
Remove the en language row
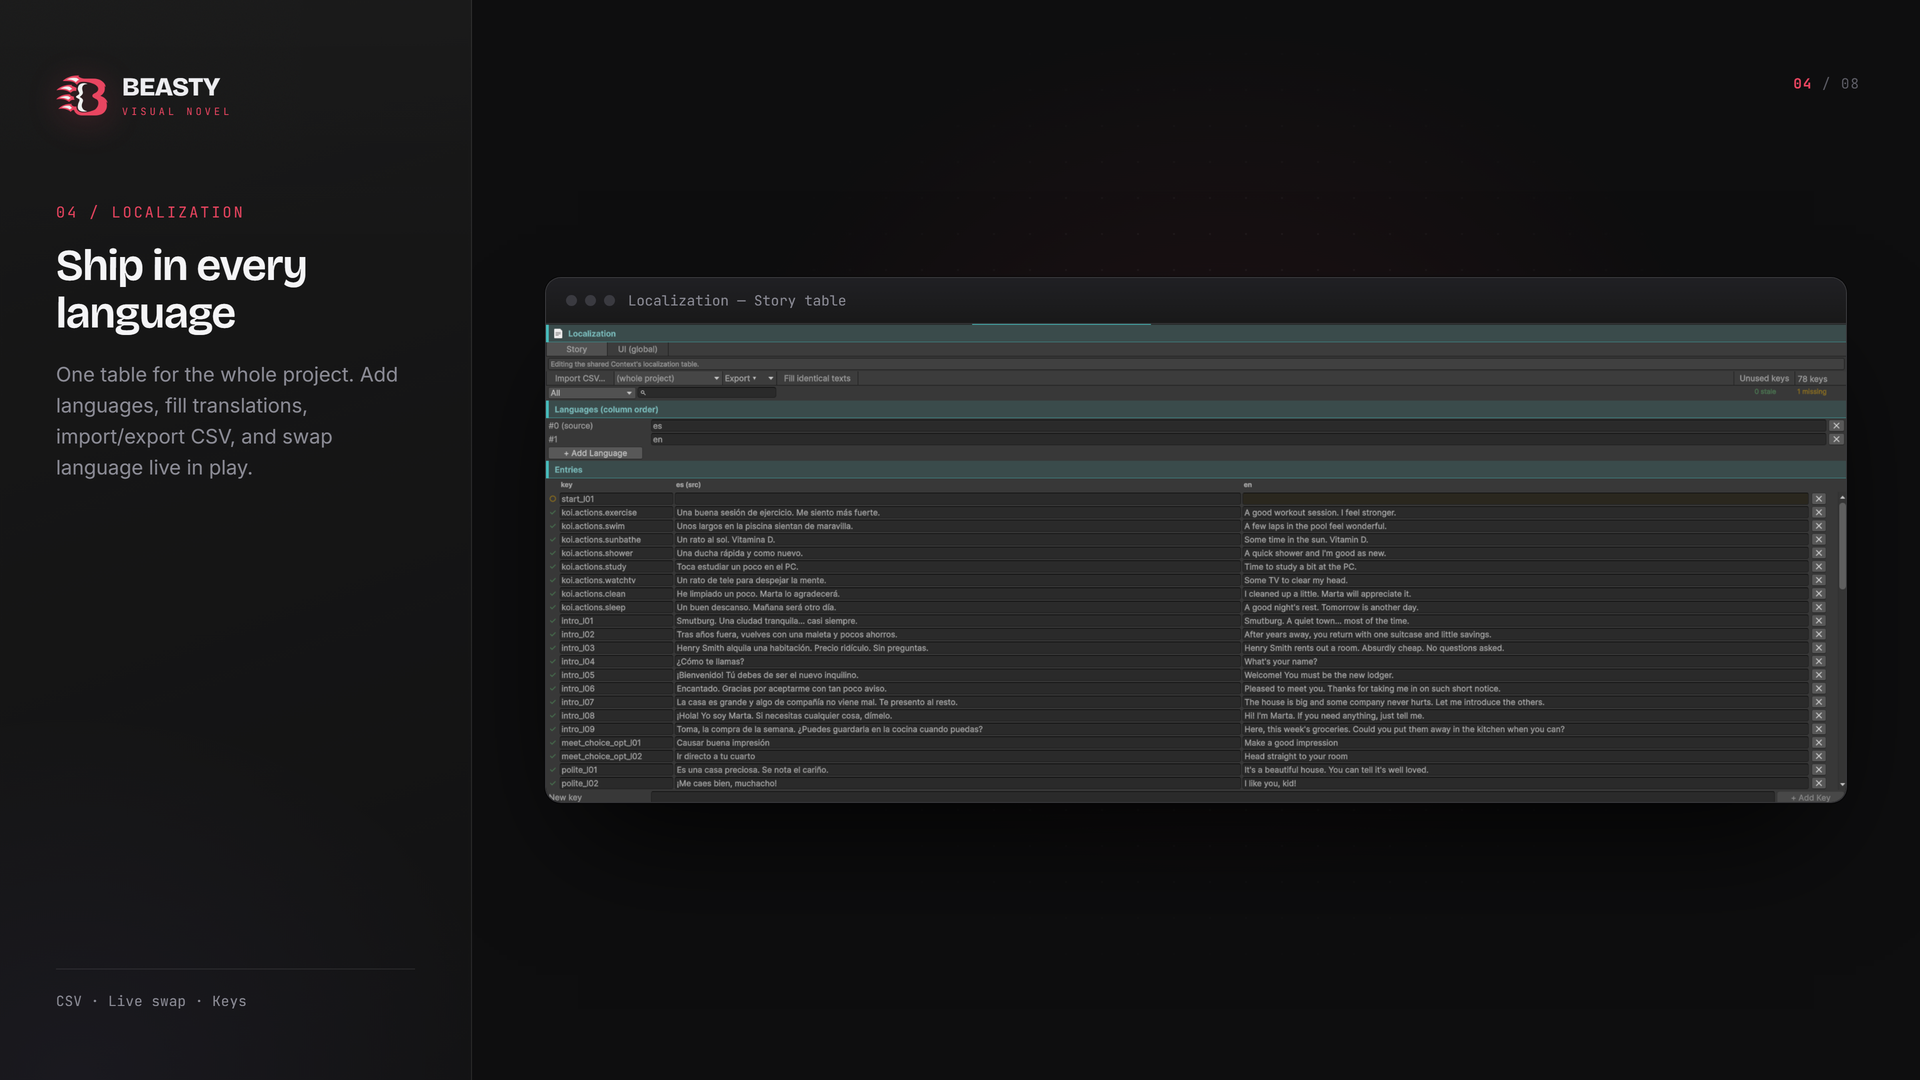[1836, 440]
